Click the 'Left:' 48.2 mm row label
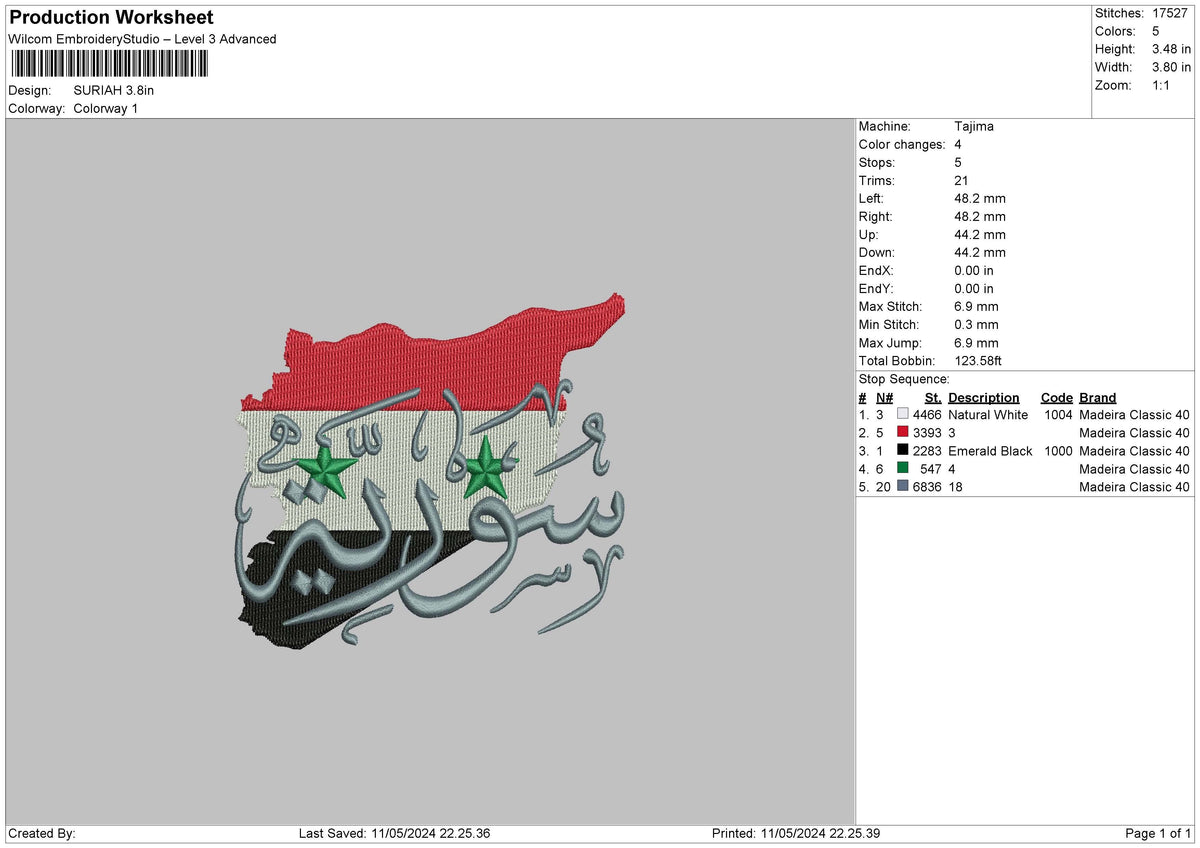1200x848 pixels. (873, 199)
